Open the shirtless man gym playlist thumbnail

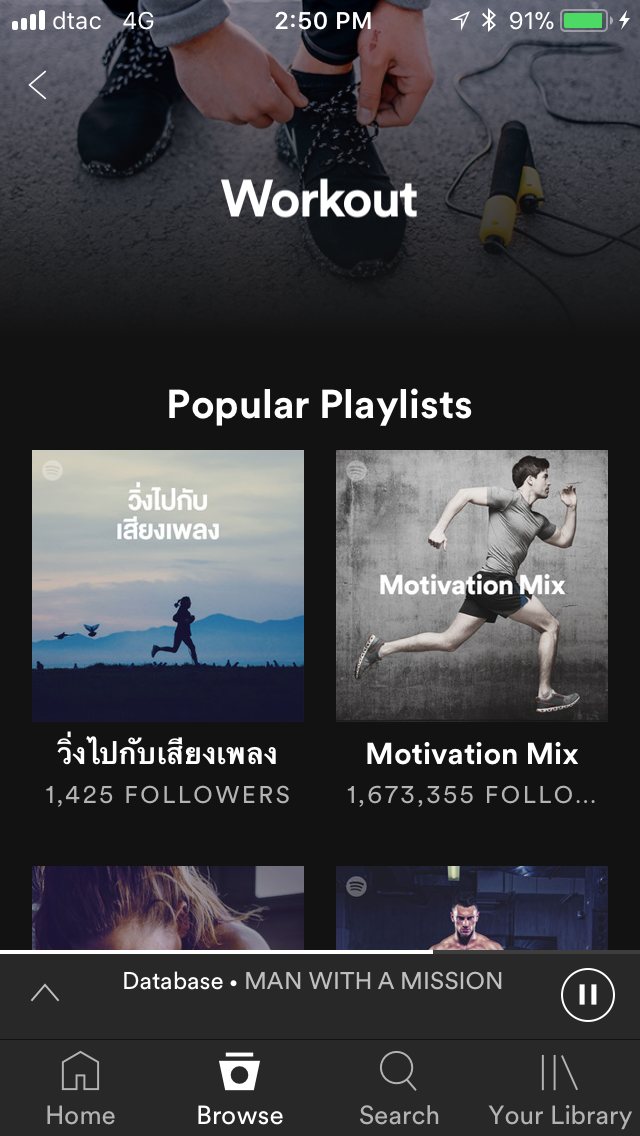point(472,908)
